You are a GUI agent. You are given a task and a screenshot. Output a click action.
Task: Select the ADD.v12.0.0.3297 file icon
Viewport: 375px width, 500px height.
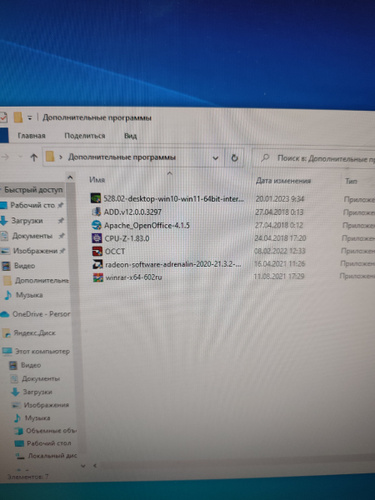point(96,212)
